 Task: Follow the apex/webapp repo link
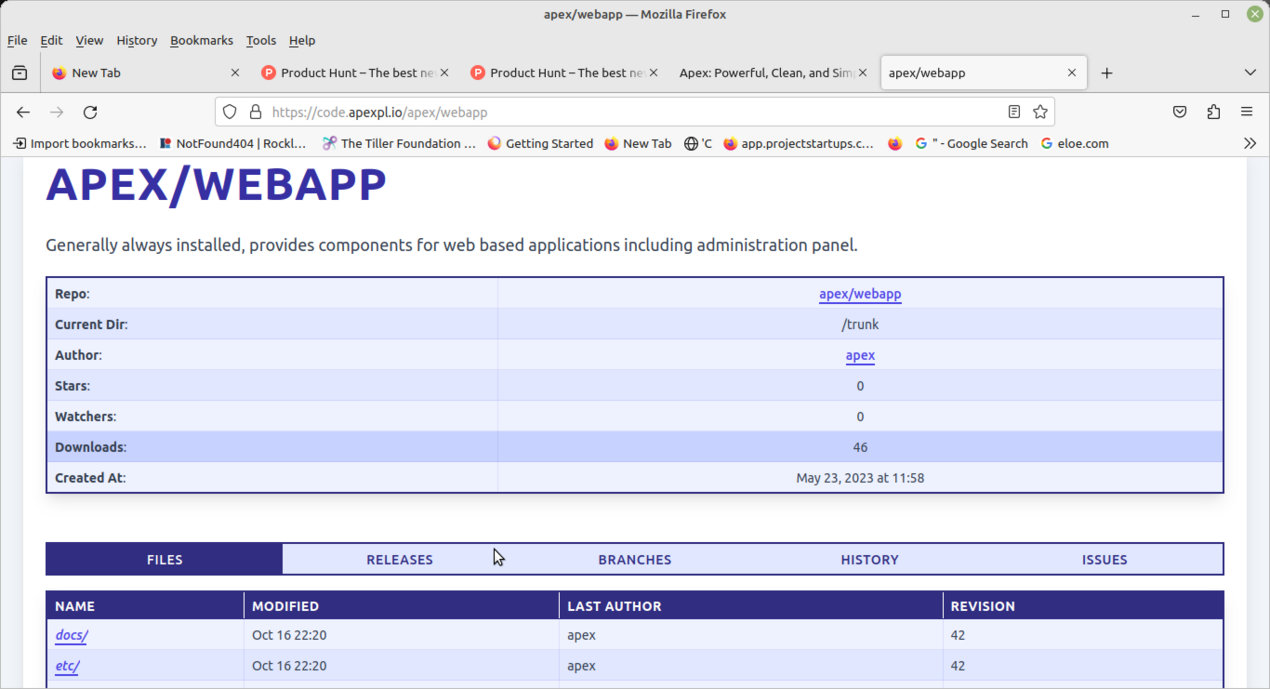pos(860,294)
